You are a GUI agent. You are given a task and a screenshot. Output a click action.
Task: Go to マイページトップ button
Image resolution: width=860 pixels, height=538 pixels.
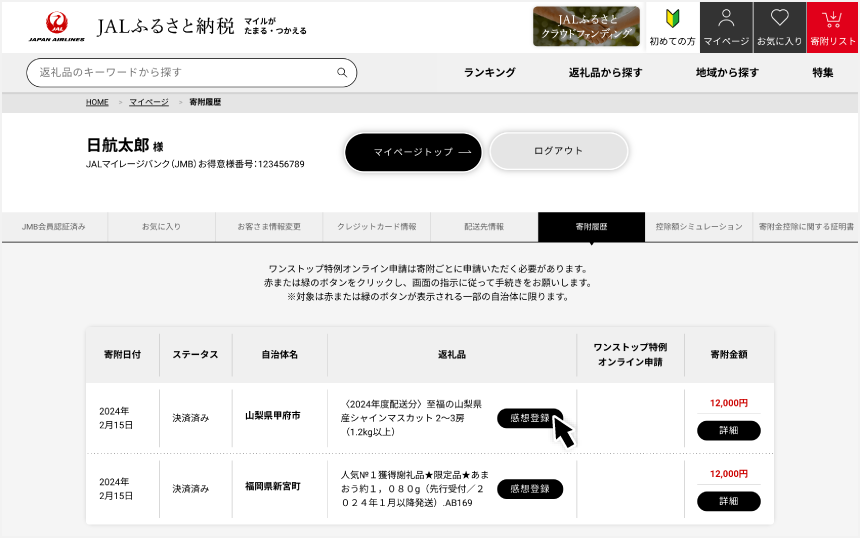[x=413, y=152]
